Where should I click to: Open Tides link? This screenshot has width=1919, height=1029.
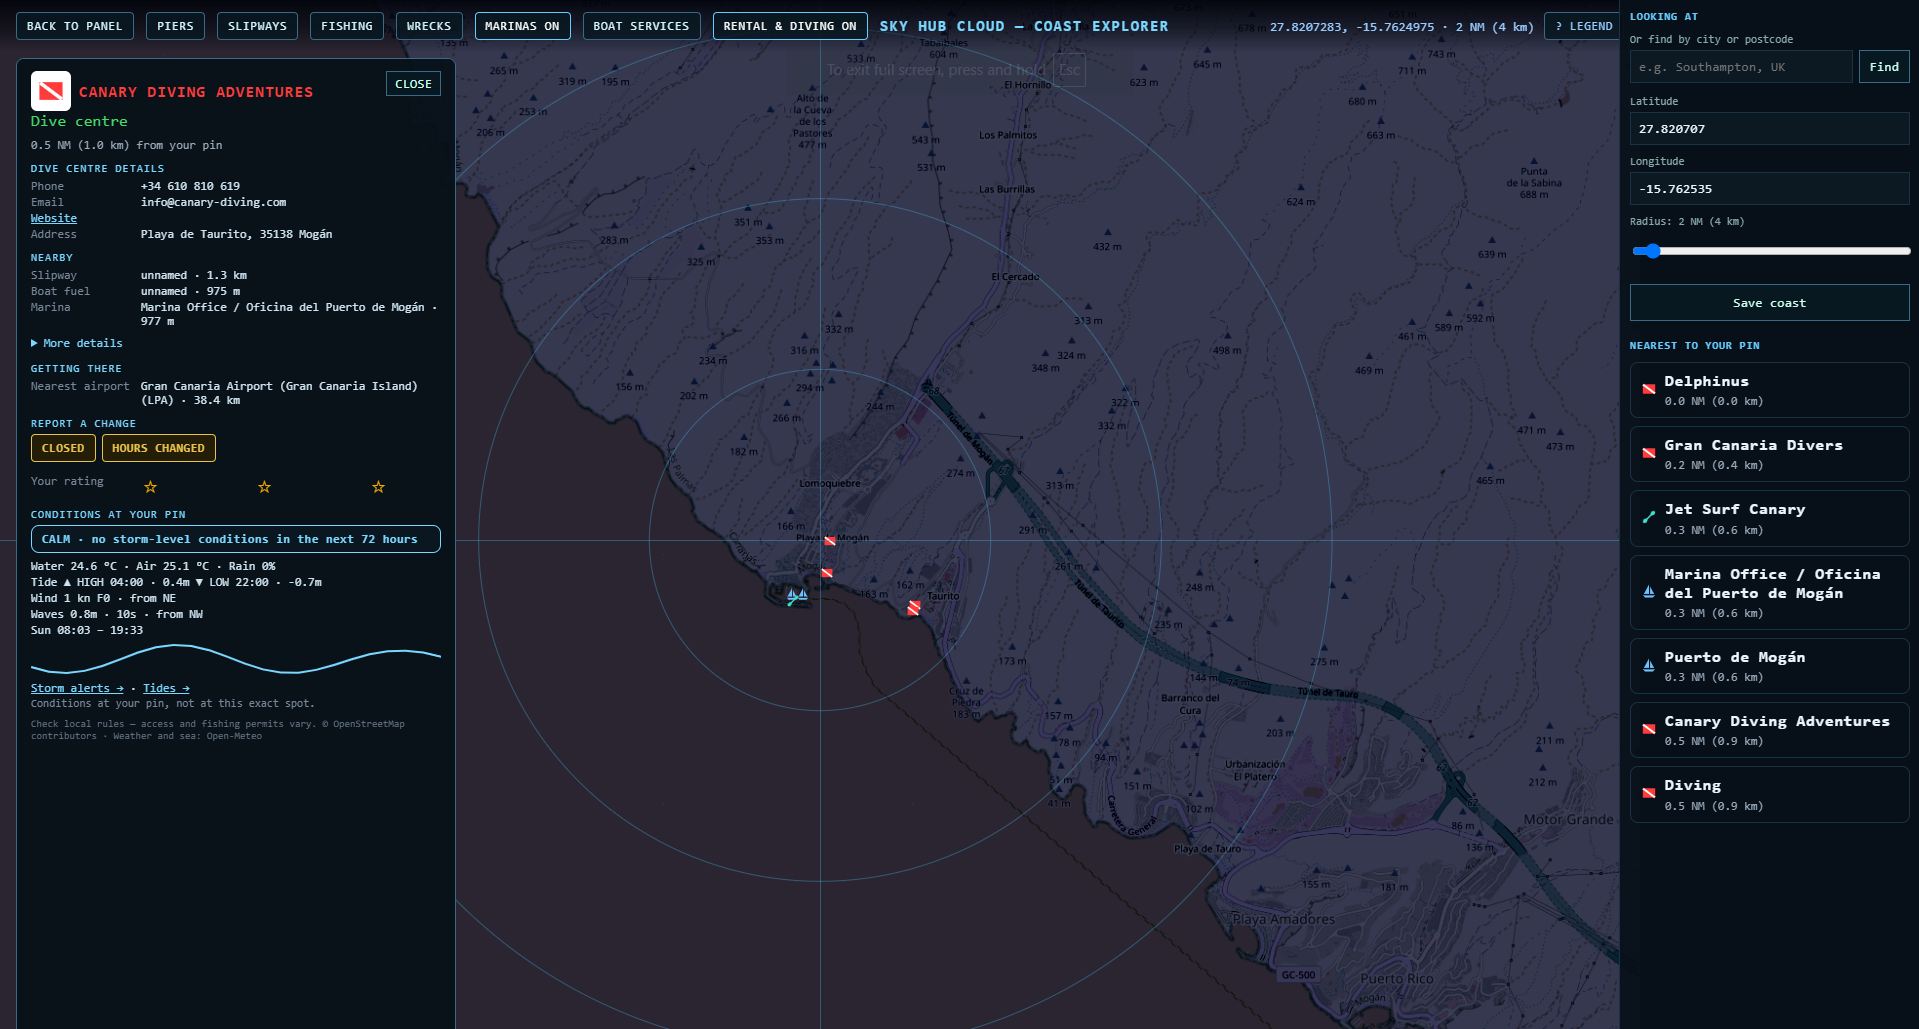[x=166, y=688]
